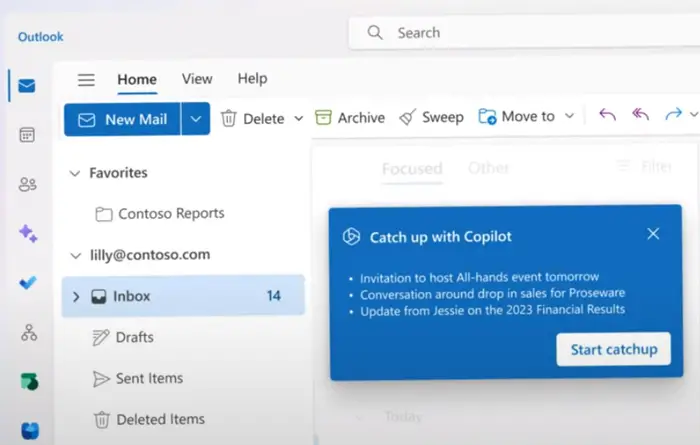700x445 pixels.
Task: Click the New Mail button
Action: coord(122,119)
